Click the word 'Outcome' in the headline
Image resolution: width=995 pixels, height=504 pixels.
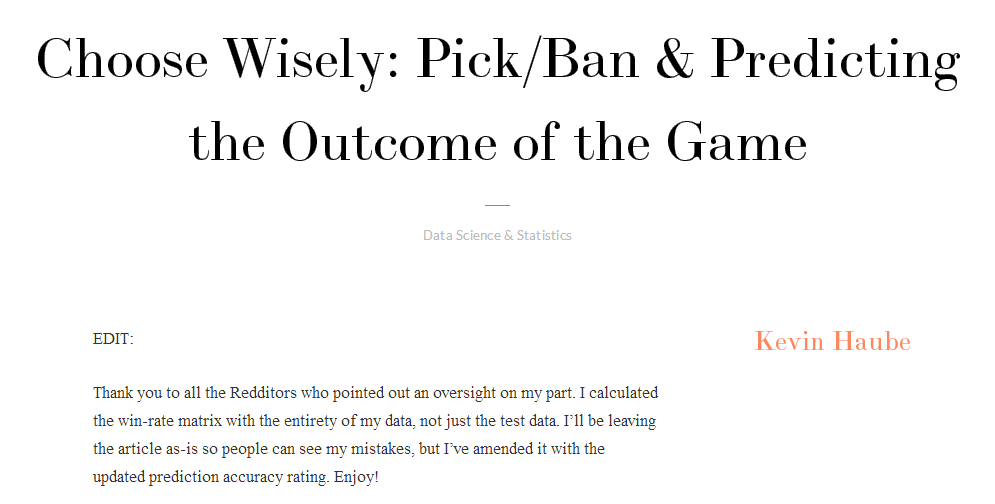point(389,142)
